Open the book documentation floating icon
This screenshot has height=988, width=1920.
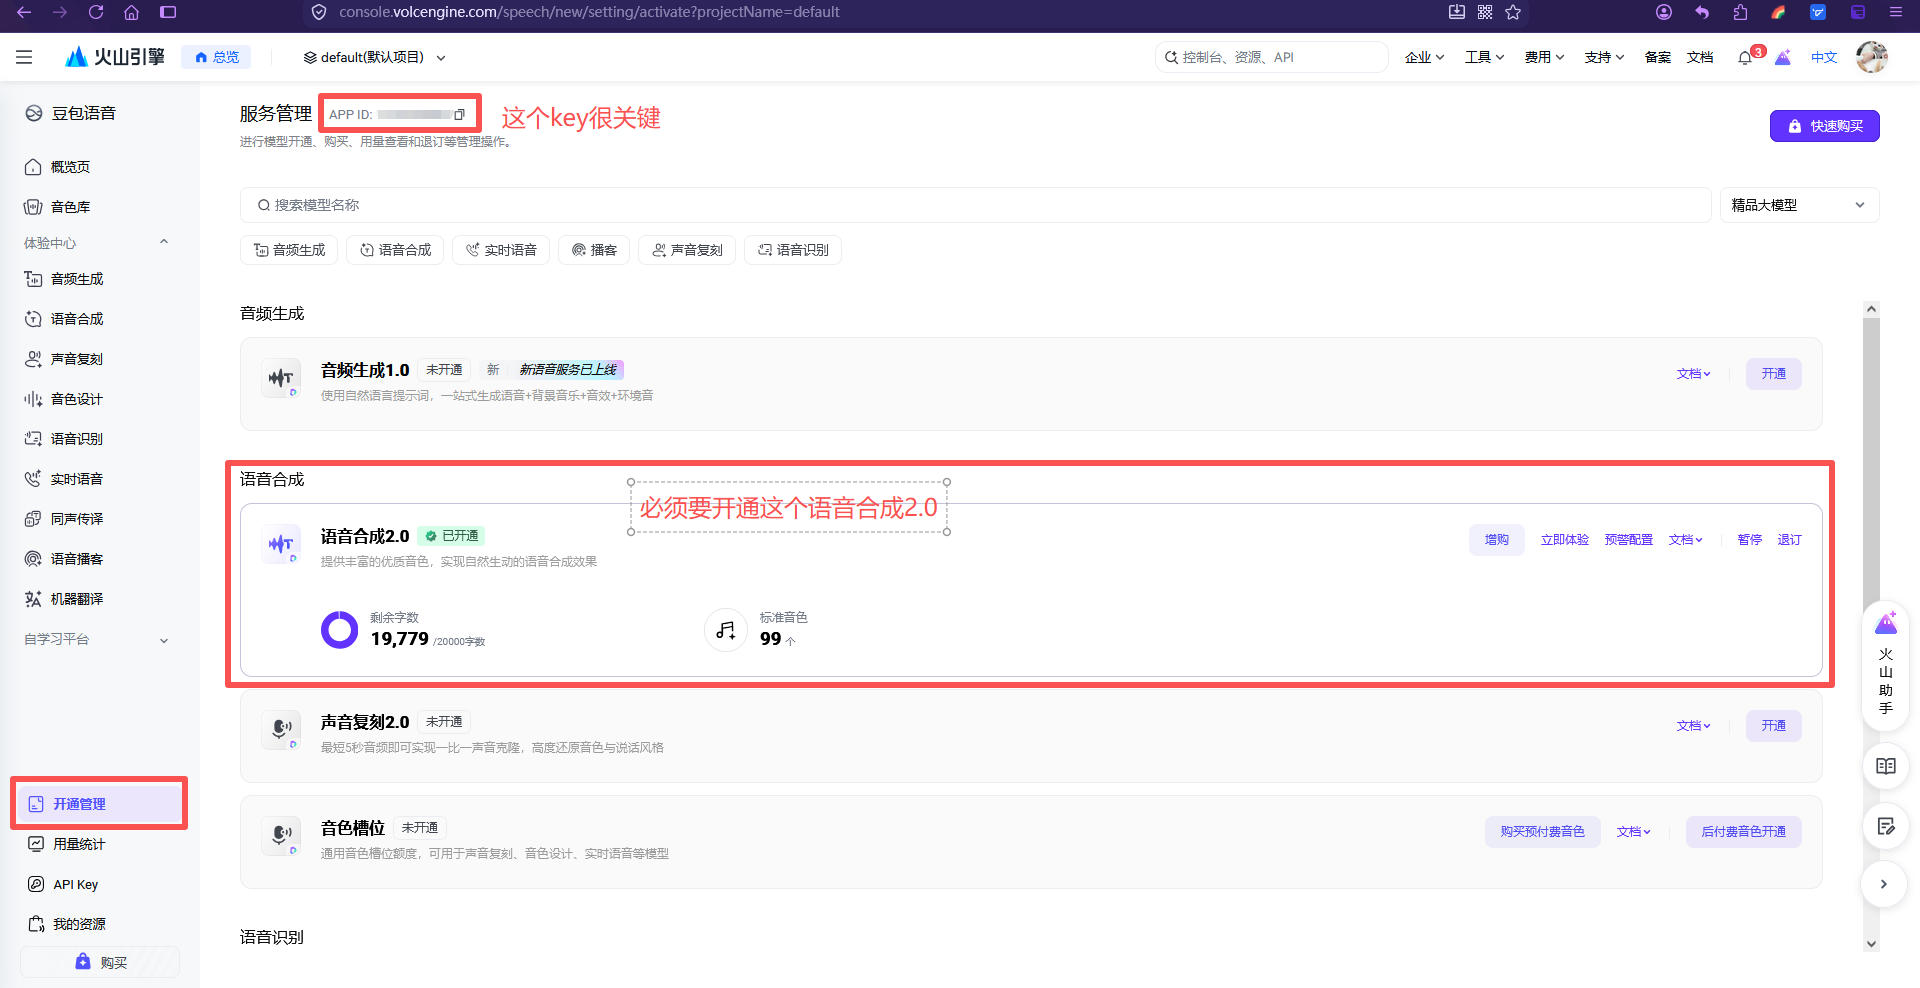pos(1886,766)
